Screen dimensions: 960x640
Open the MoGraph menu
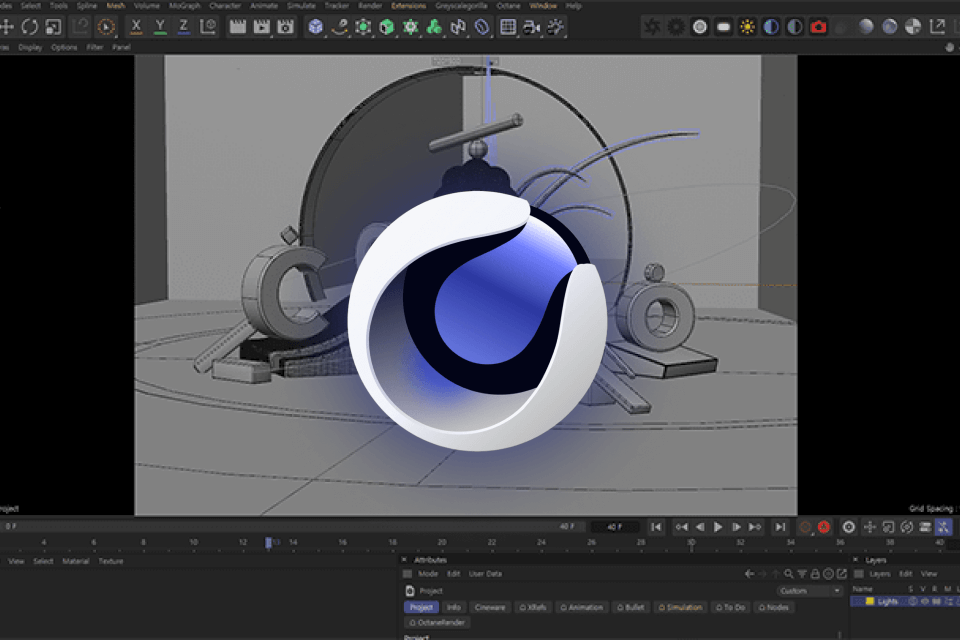tap(184, 6)
